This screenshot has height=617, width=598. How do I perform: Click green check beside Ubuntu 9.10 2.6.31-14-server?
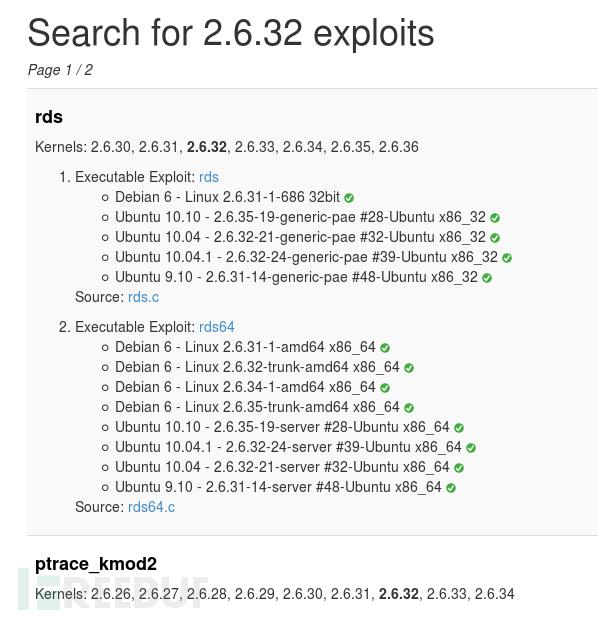point(451,488)
